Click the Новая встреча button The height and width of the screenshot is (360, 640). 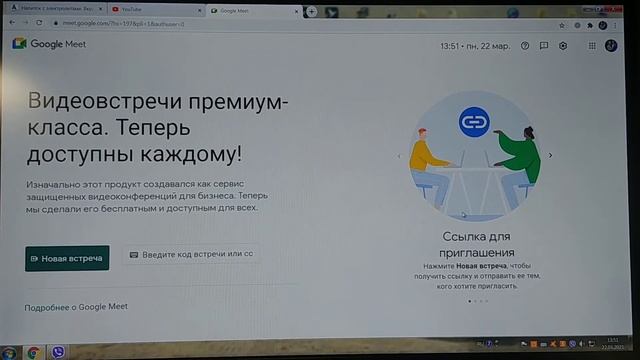pyautogui.click(x=67, y=258)
